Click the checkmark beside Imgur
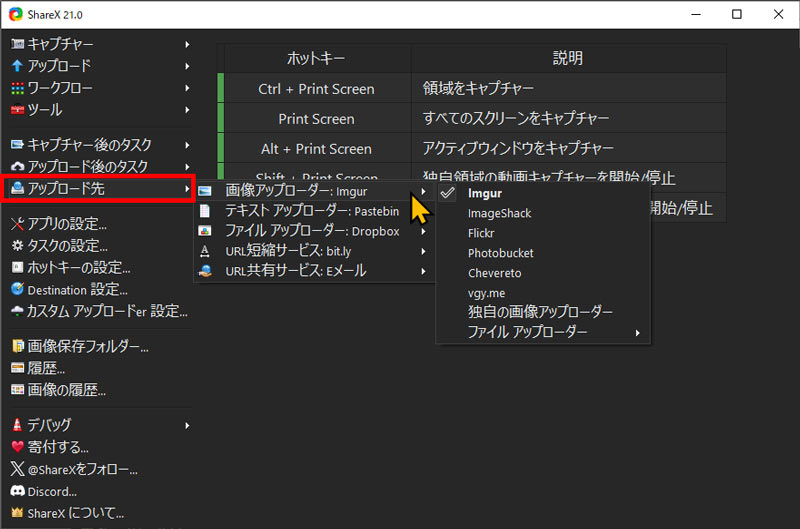 (x=447, y=193)
